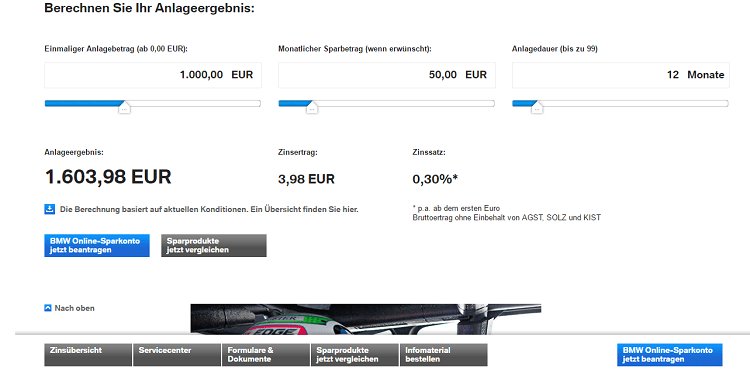This screenshot has height=371, width=750.
Task: Open the Zinsübersicht footer tab
Action: click(88, 355)
